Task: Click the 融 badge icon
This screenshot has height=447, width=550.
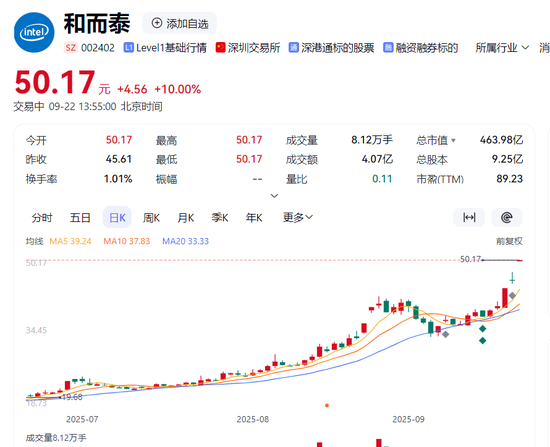Action: point(388,47)
